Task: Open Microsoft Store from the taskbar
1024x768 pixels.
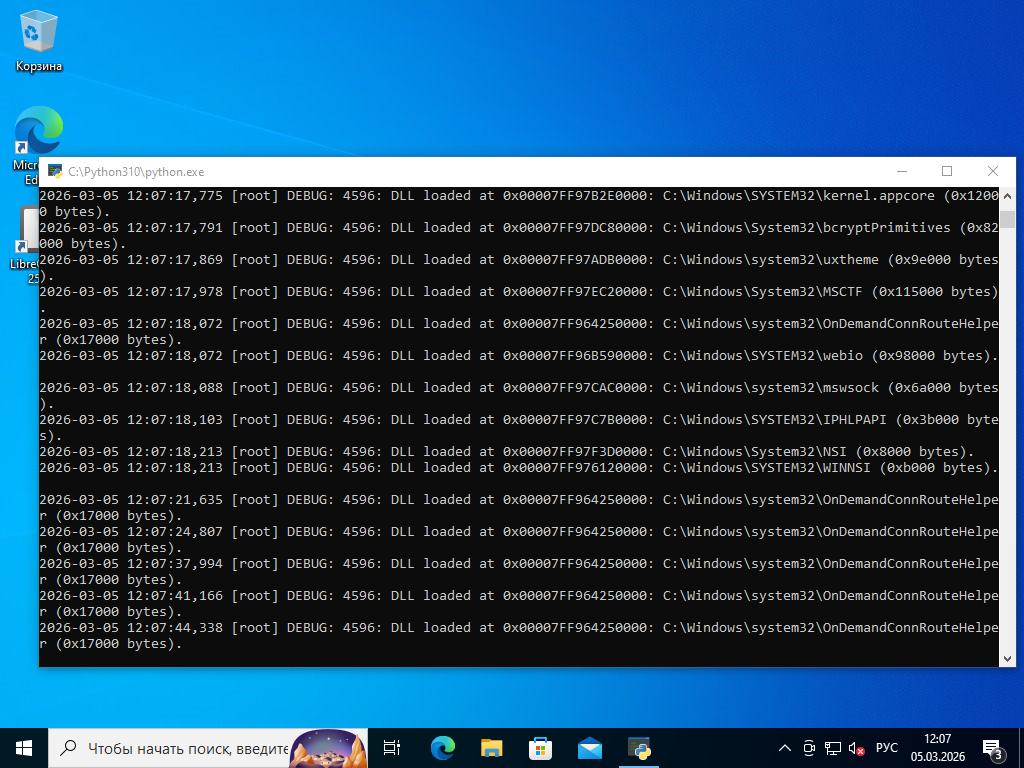Action: tap(540, 747)
